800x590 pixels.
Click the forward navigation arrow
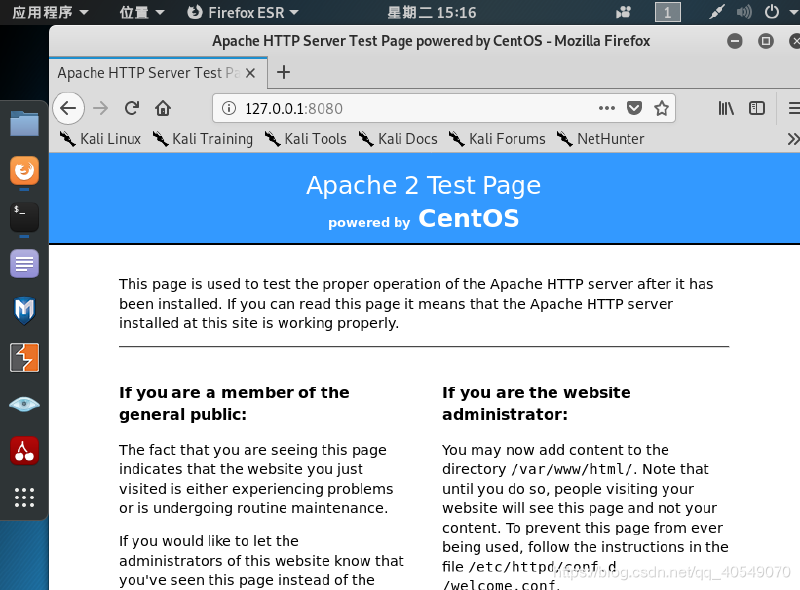tap(101, 108)
